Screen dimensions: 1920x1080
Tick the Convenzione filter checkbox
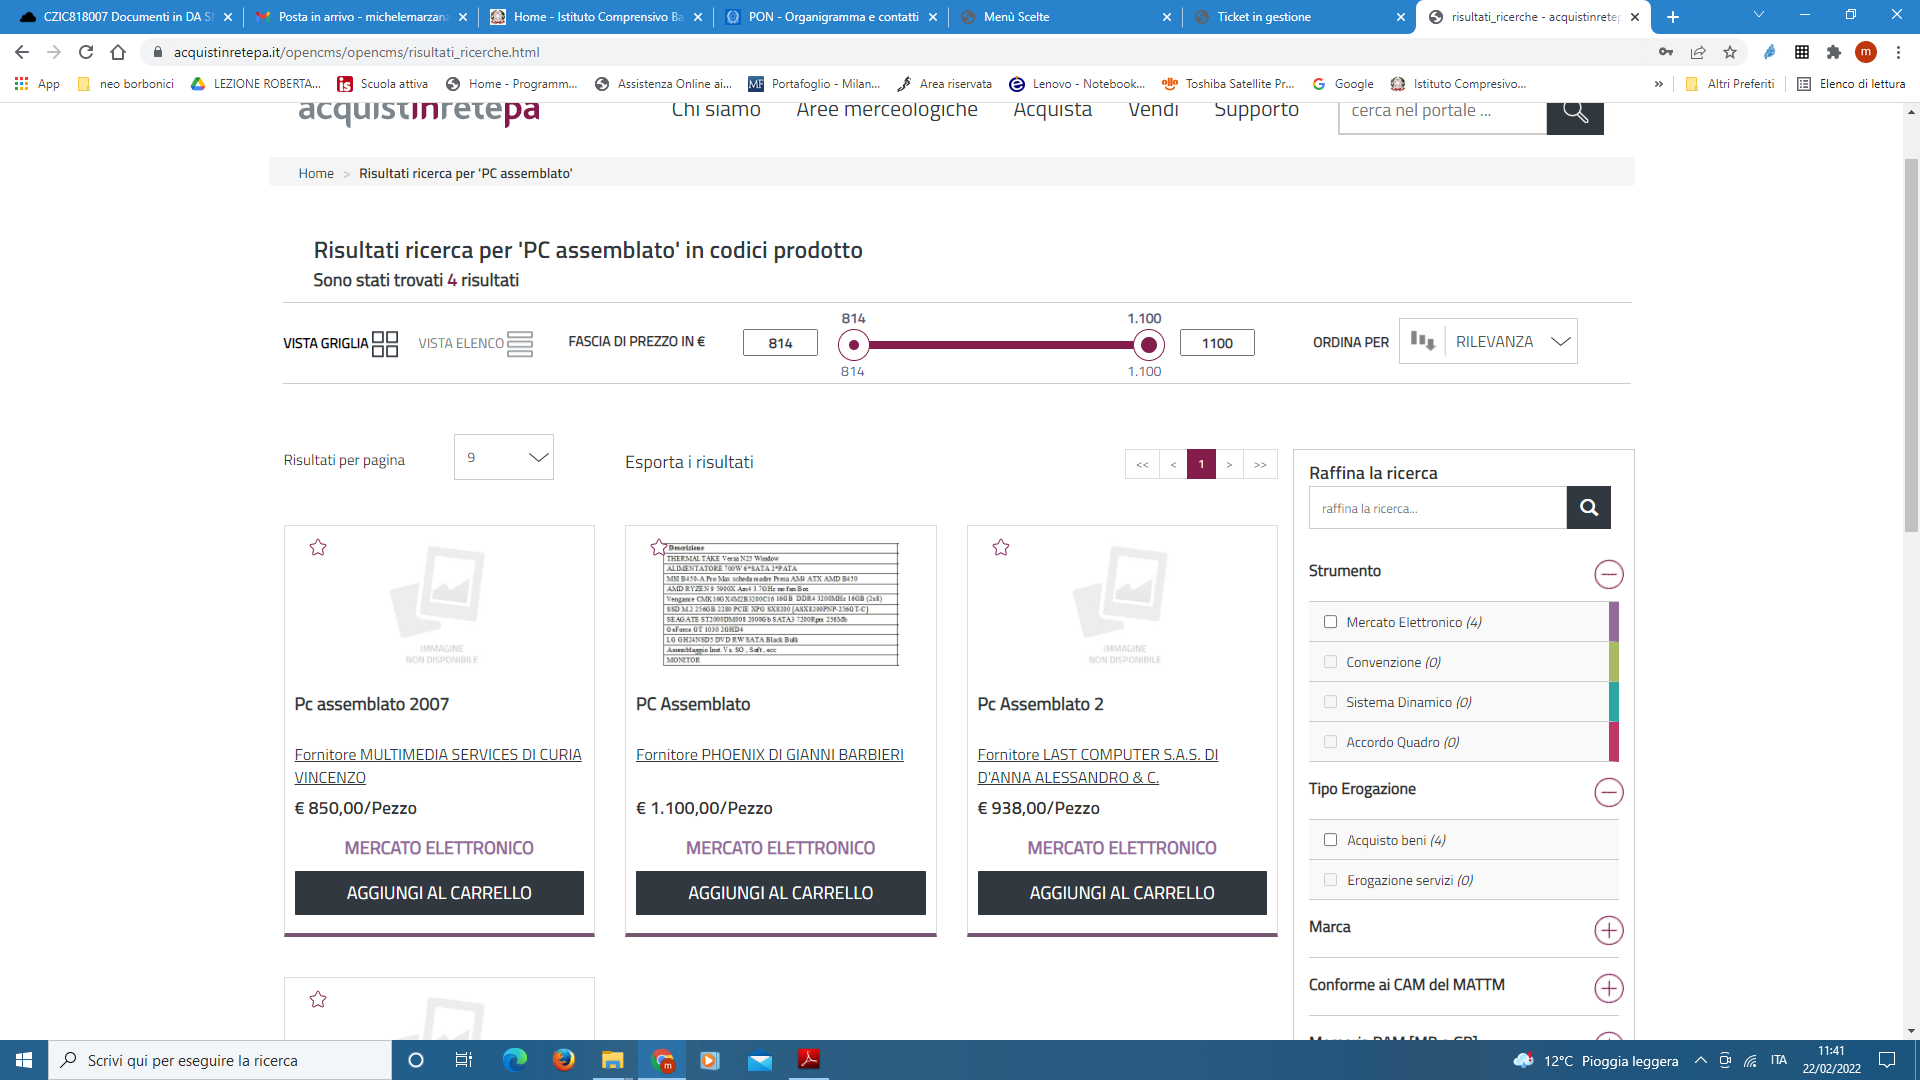pos(1330,662)
